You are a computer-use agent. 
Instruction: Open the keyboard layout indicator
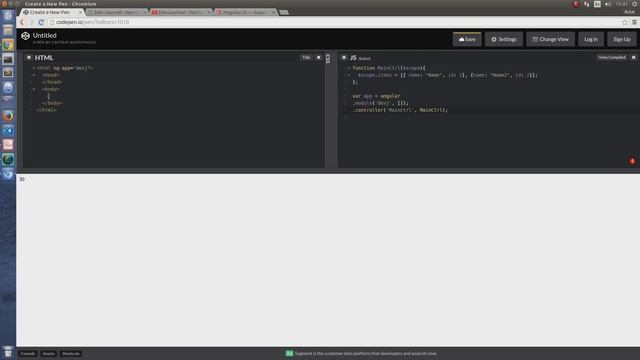[x=597, y=4]
